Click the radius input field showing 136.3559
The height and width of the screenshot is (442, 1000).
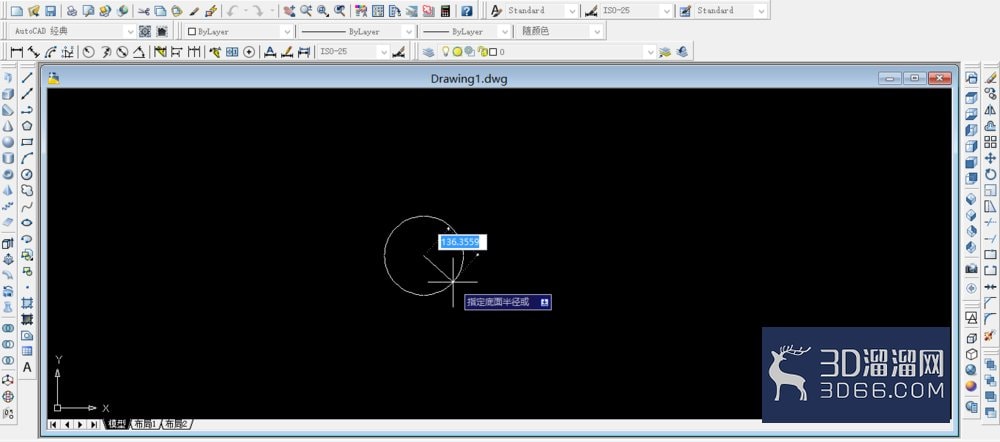(x=462, y=242)
